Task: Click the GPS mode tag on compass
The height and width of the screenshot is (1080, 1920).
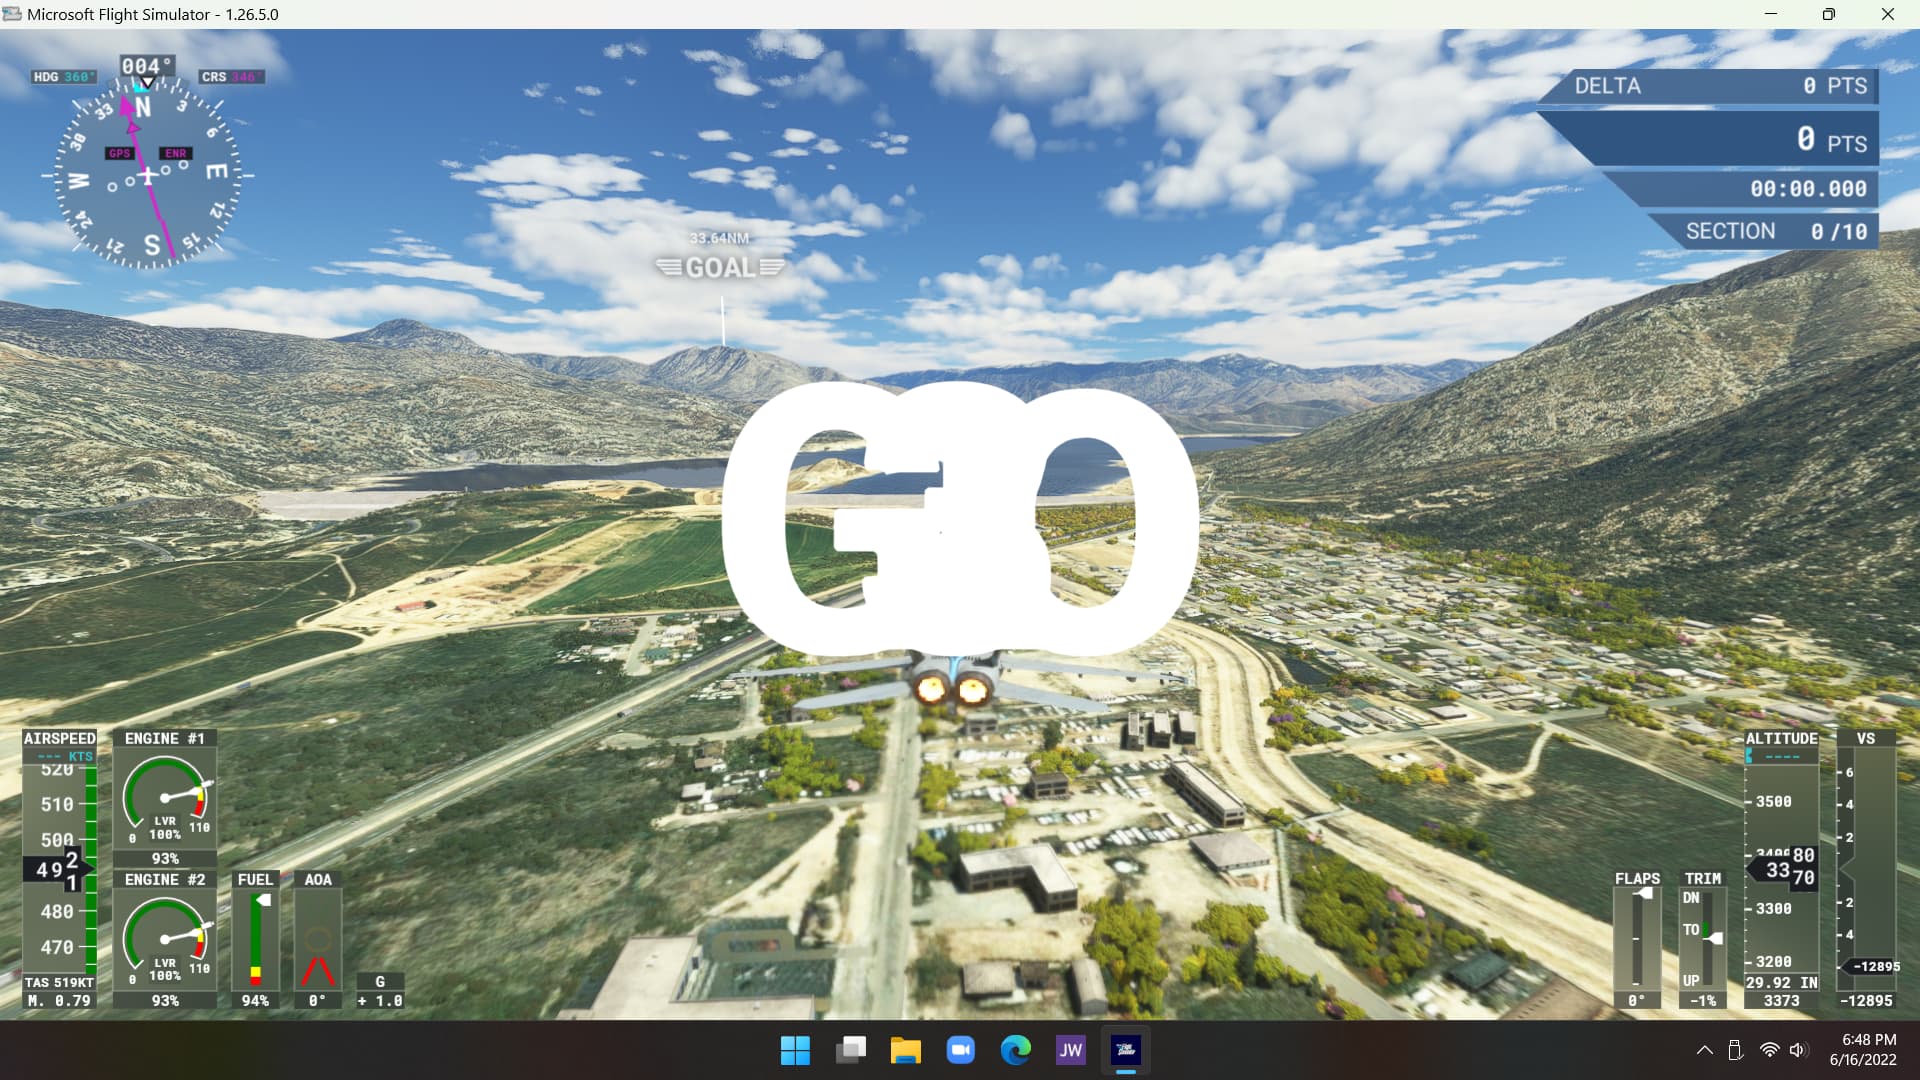Action: pyautogui.click(x=120, y=153)
